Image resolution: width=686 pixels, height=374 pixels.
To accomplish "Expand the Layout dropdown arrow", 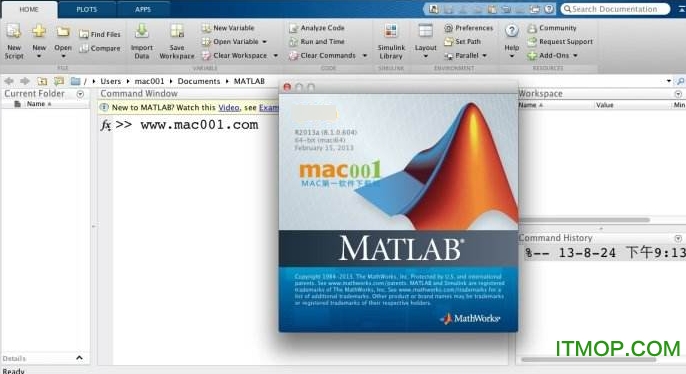I will (425, 56).
